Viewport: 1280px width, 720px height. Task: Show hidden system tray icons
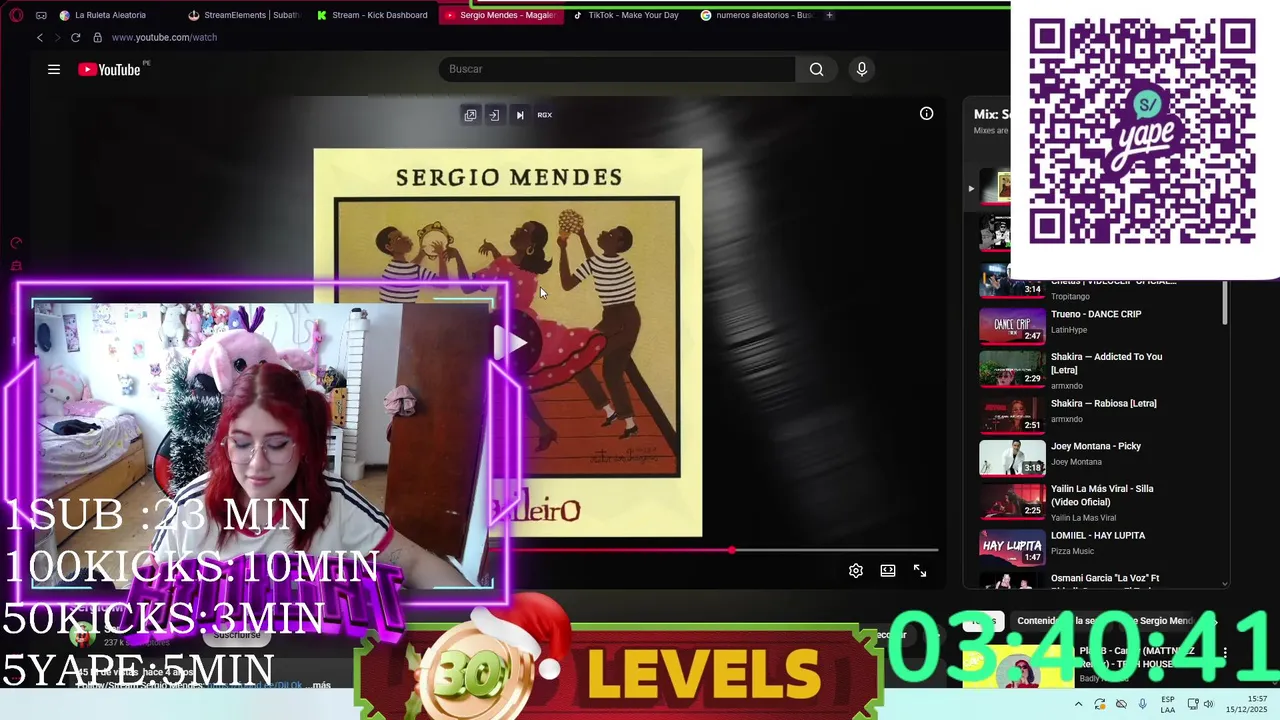pyautogui.click(x=1078, y=704)
